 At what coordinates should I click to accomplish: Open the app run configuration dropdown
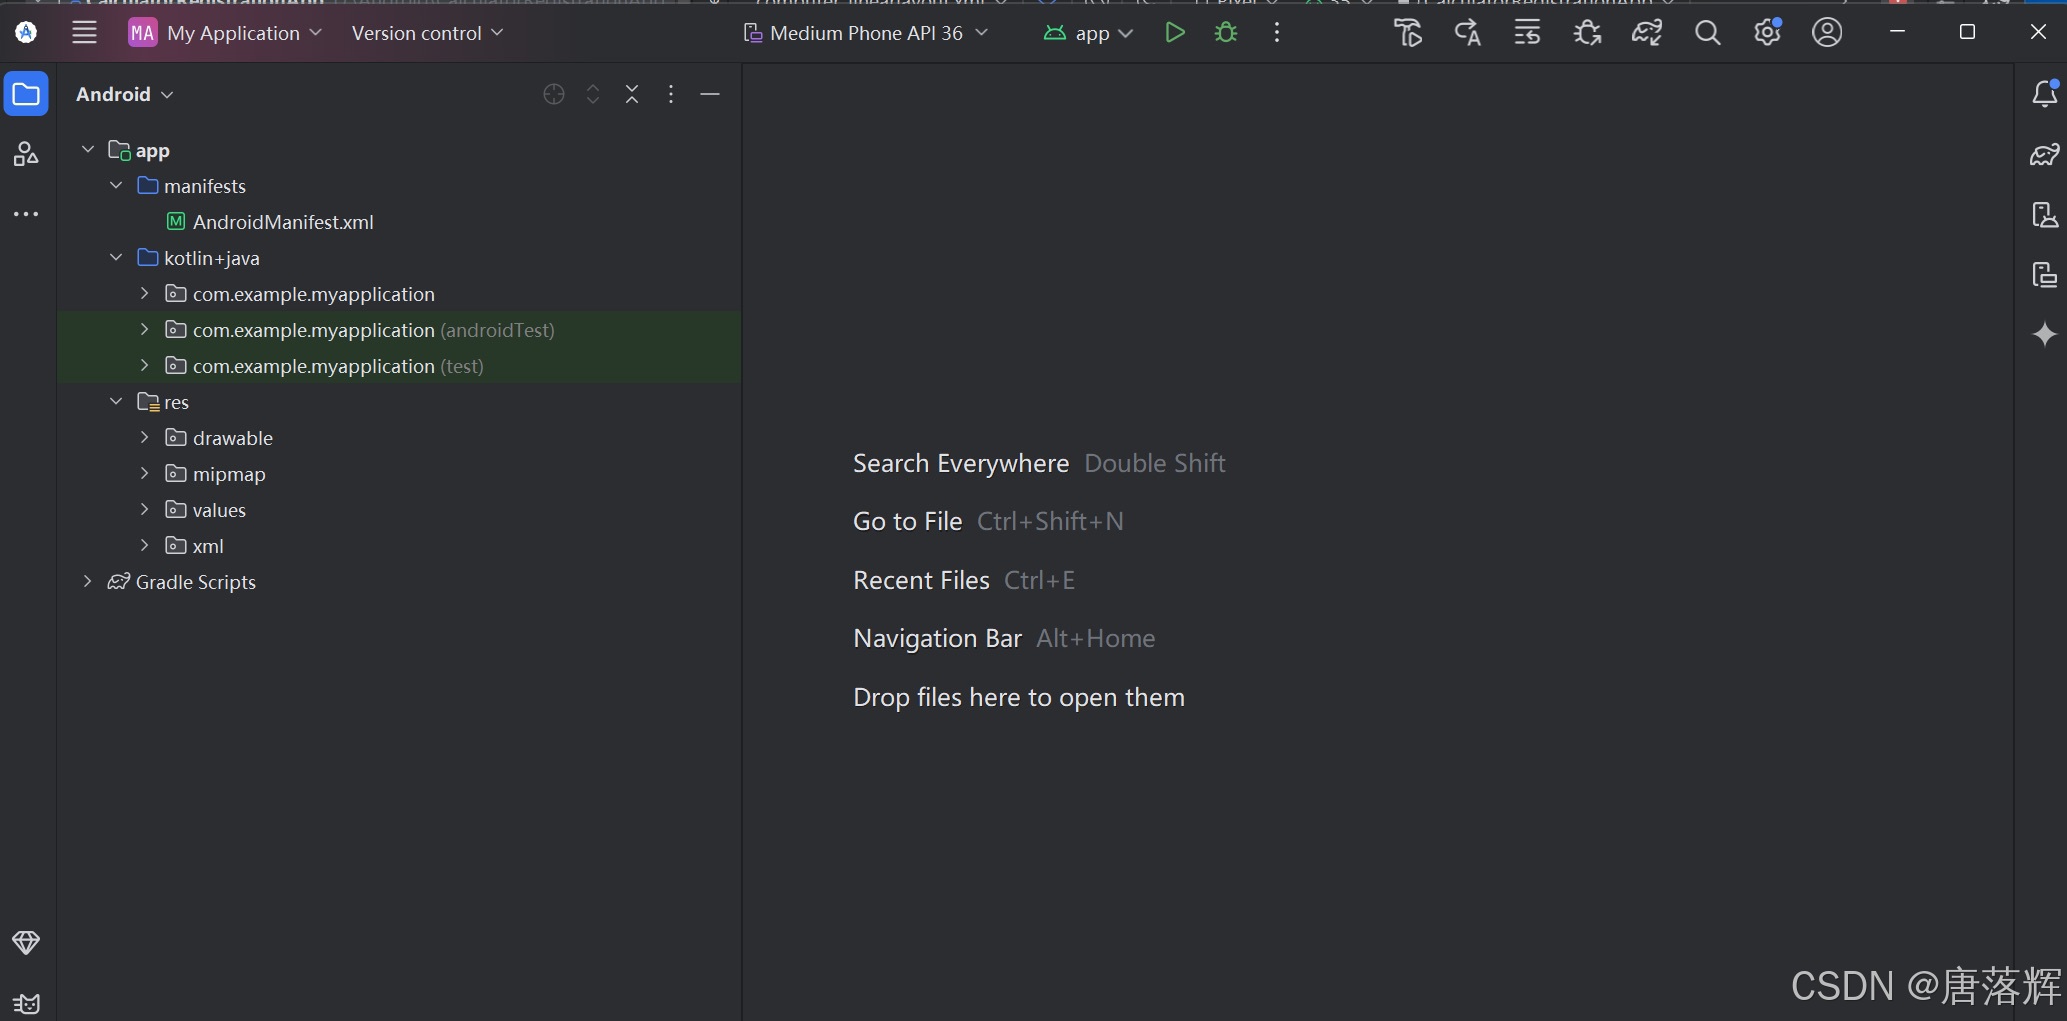coord(1089,32)
